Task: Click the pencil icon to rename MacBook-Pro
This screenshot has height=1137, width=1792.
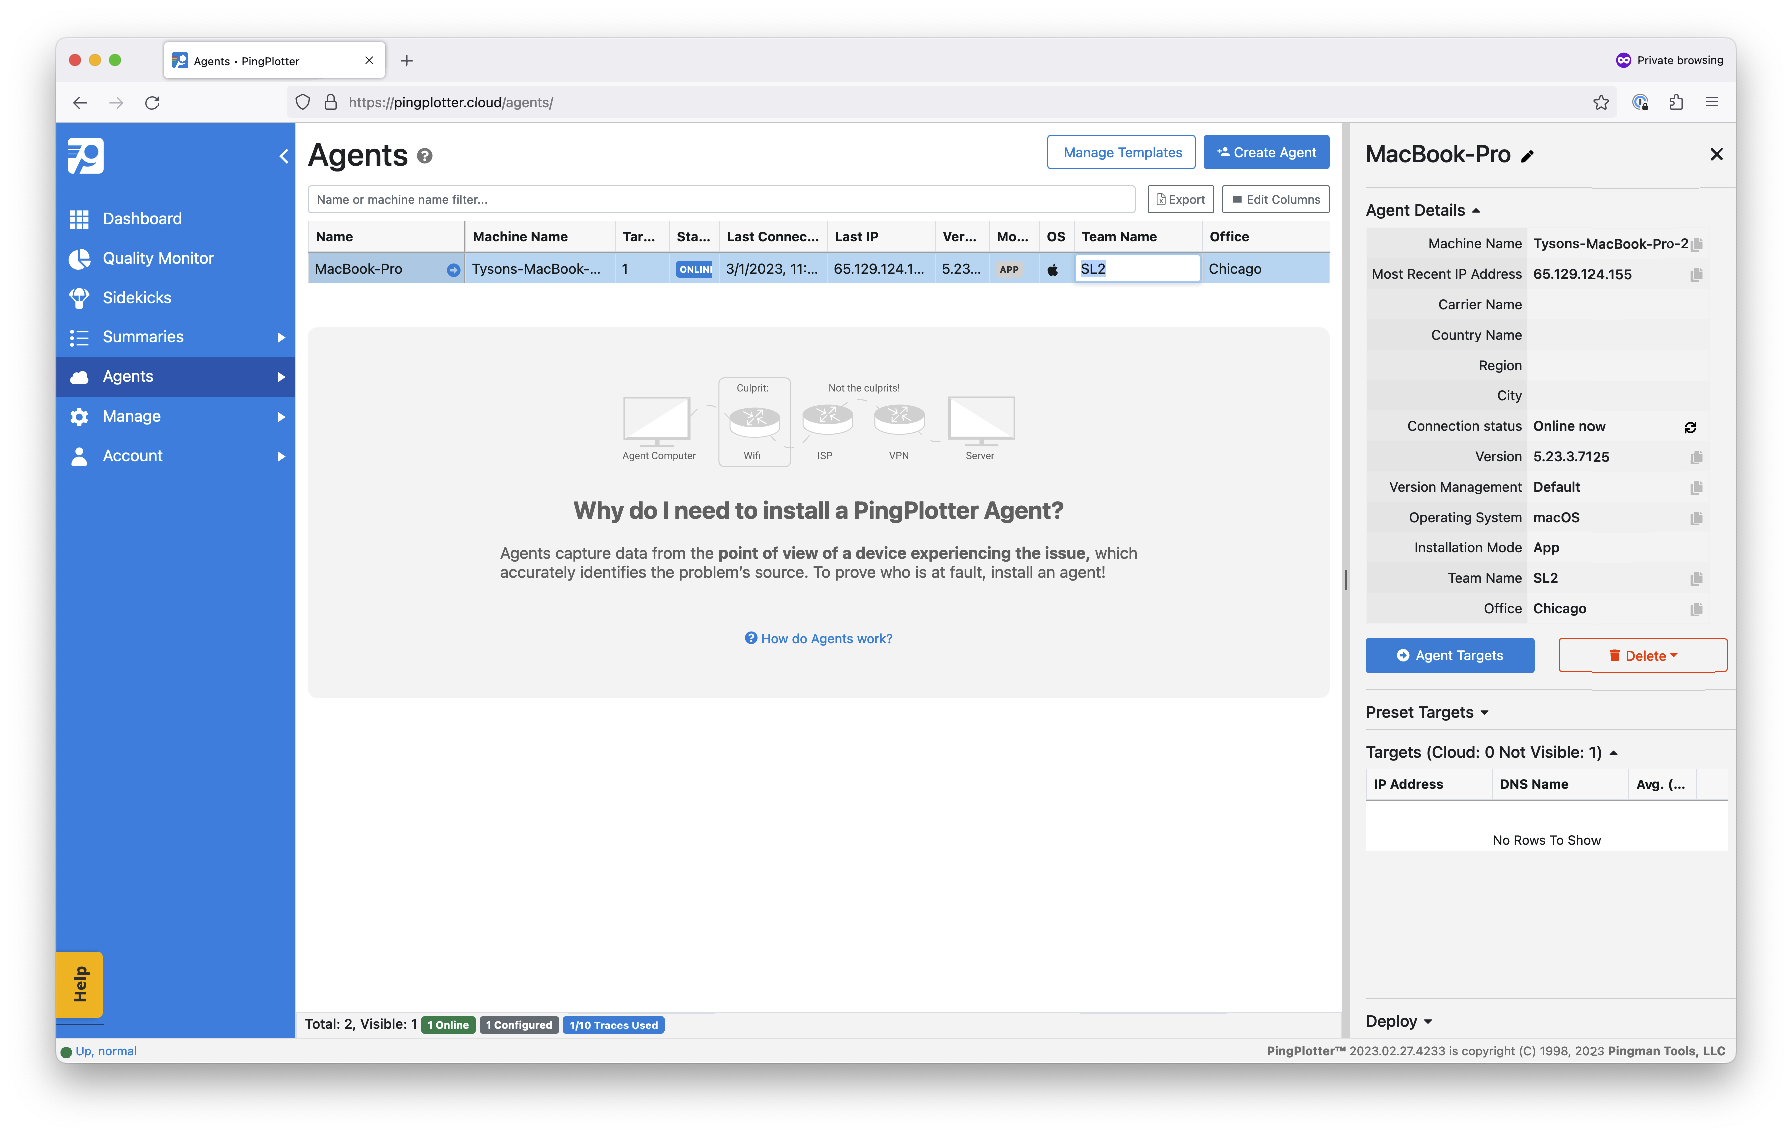Action: 1527,156
